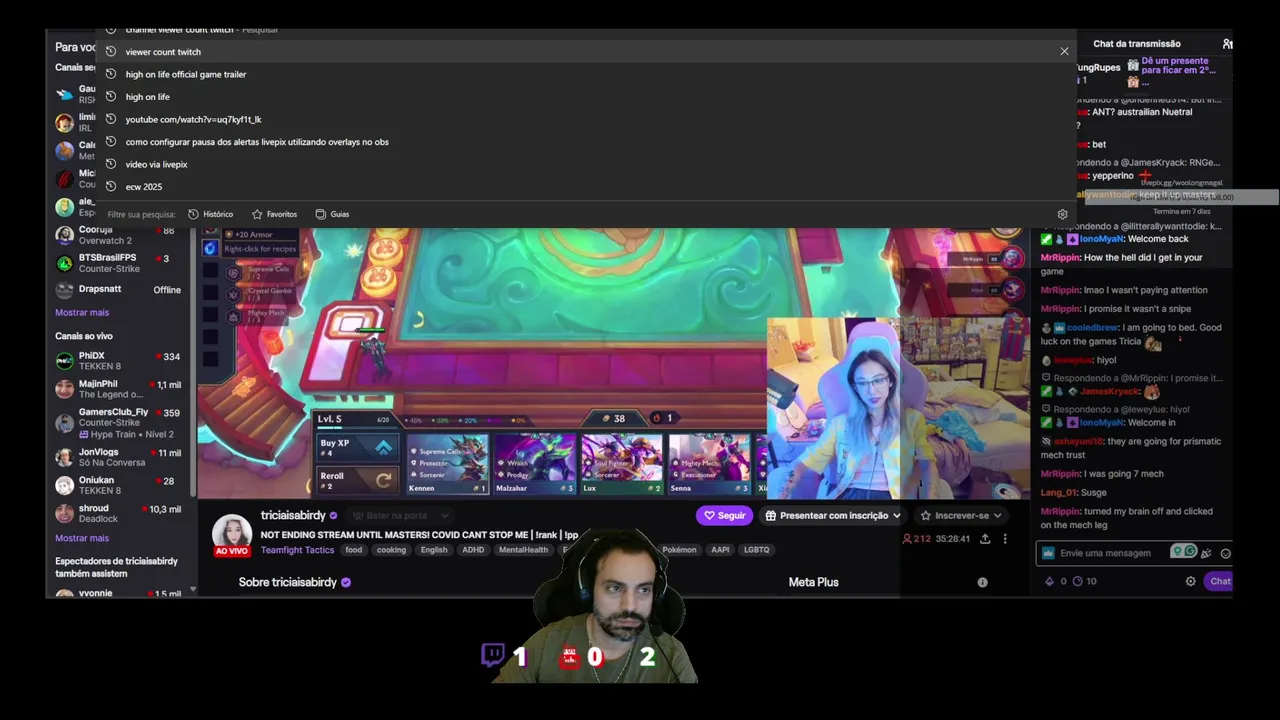Select Lux champion card in shop
Viewport: 1280px width, 720px height.
coord(621,463)
